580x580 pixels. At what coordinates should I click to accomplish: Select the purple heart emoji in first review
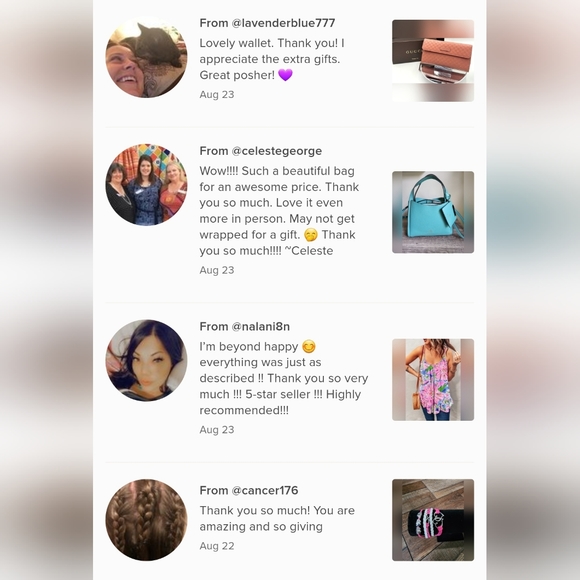point(285,75)
